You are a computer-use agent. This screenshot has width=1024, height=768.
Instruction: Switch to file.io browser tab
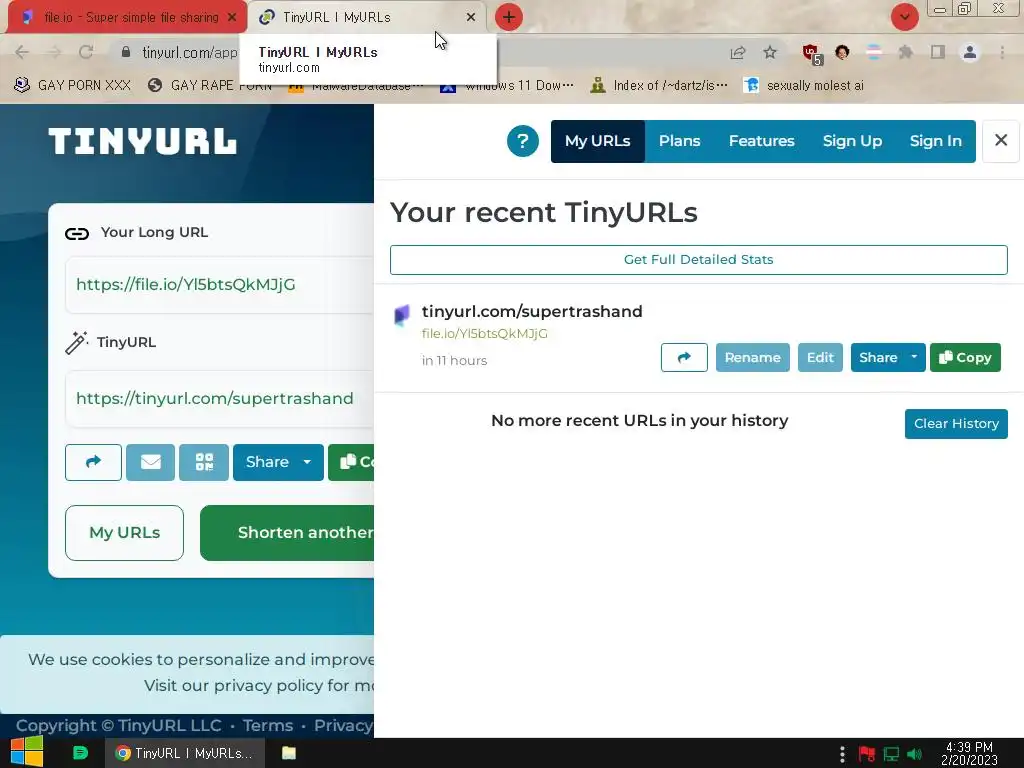click(124, 18)
